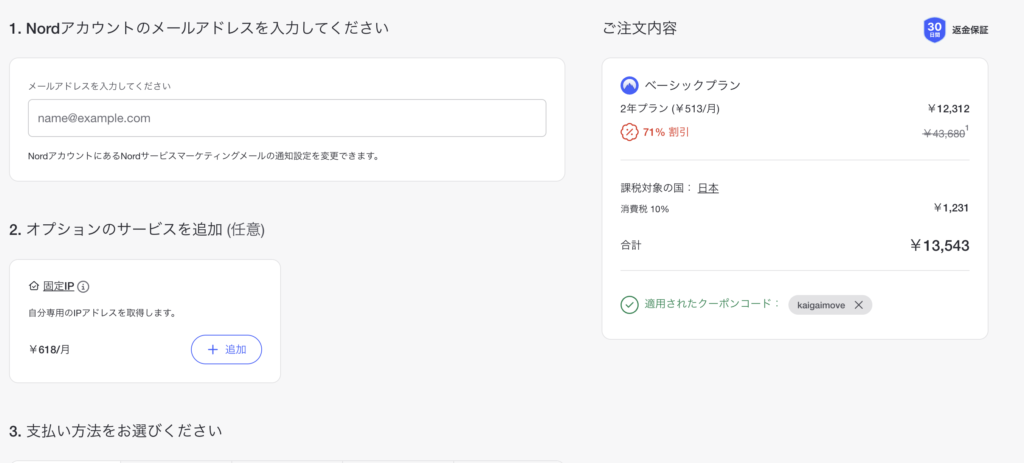This screenshot has width=1024, height=463.
Task: Click the kaigaimove coupon chip
Action: coord(829,304)
